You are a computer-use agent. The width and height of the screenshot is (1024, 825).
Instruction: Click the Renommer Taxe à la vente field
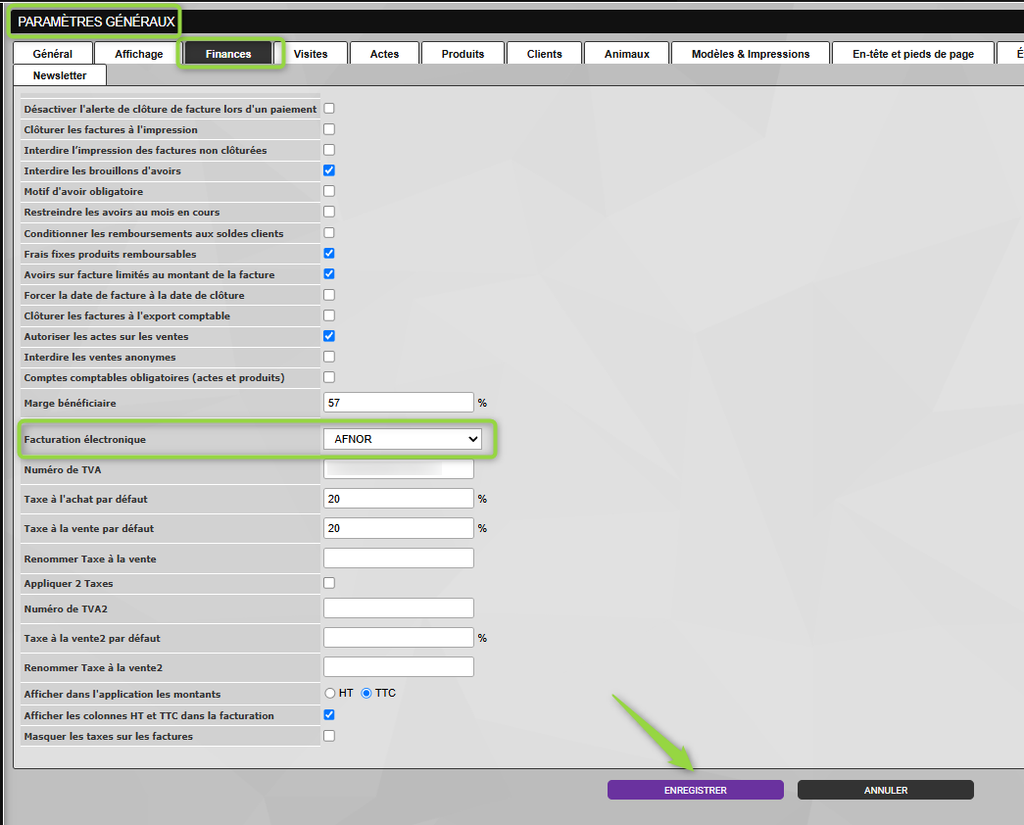[398, 558]
